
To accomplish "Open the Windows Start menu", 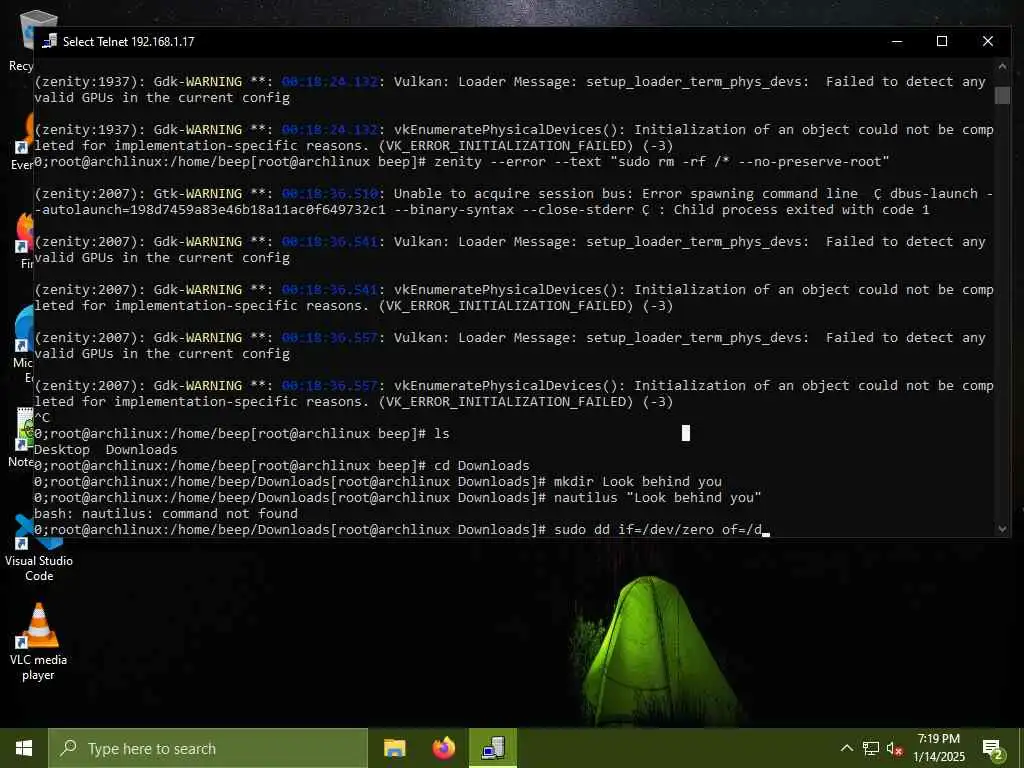I will [24, 748].
